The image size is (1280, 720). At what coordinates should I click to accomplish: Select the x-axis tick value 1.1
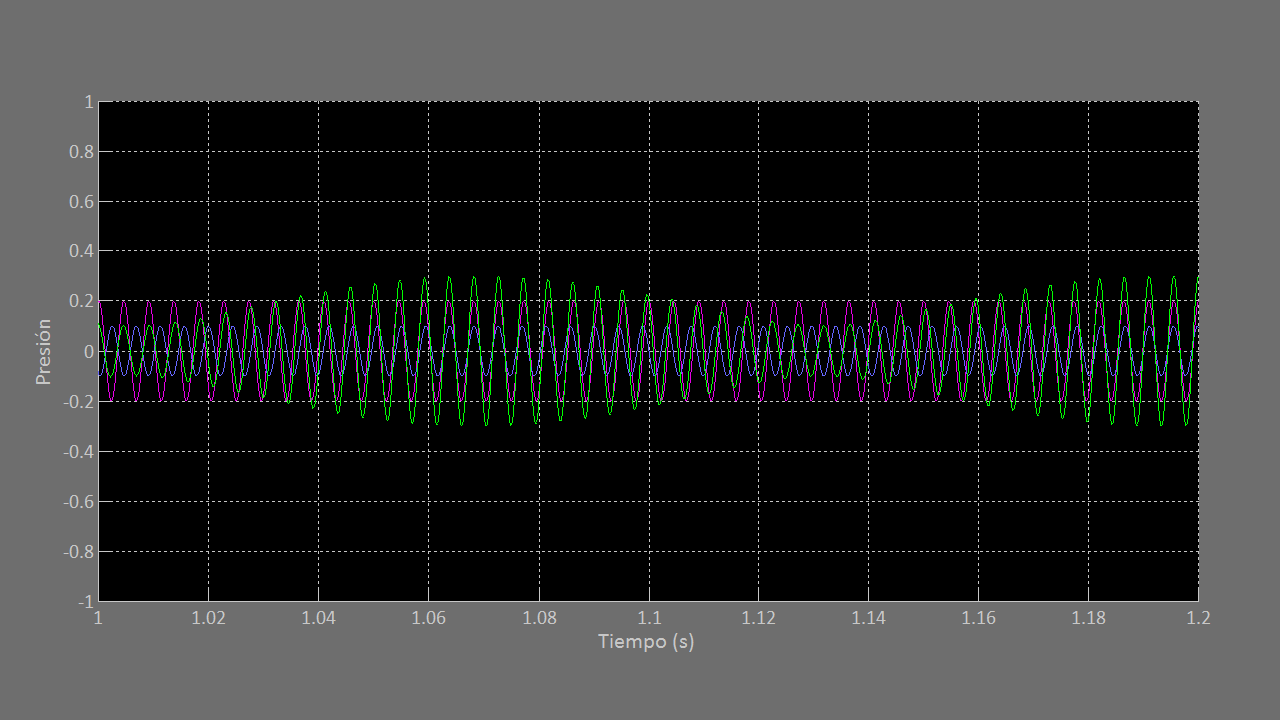(x=648, y=618)
